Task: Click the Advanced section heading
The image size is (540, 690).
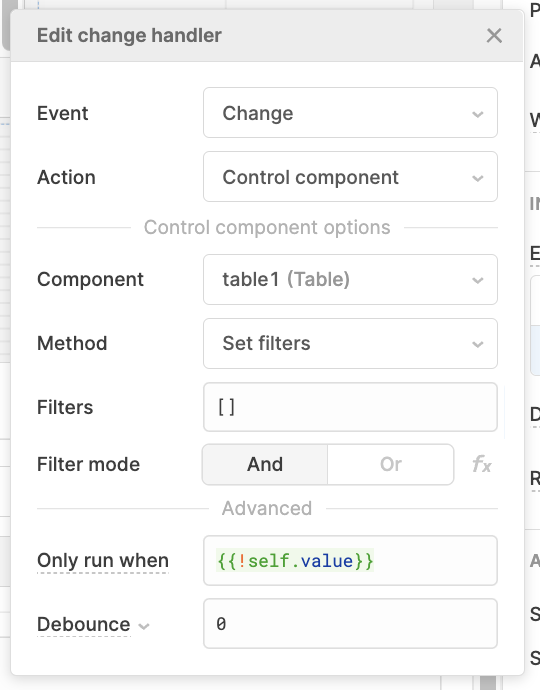Action: [x=267, y=508]
